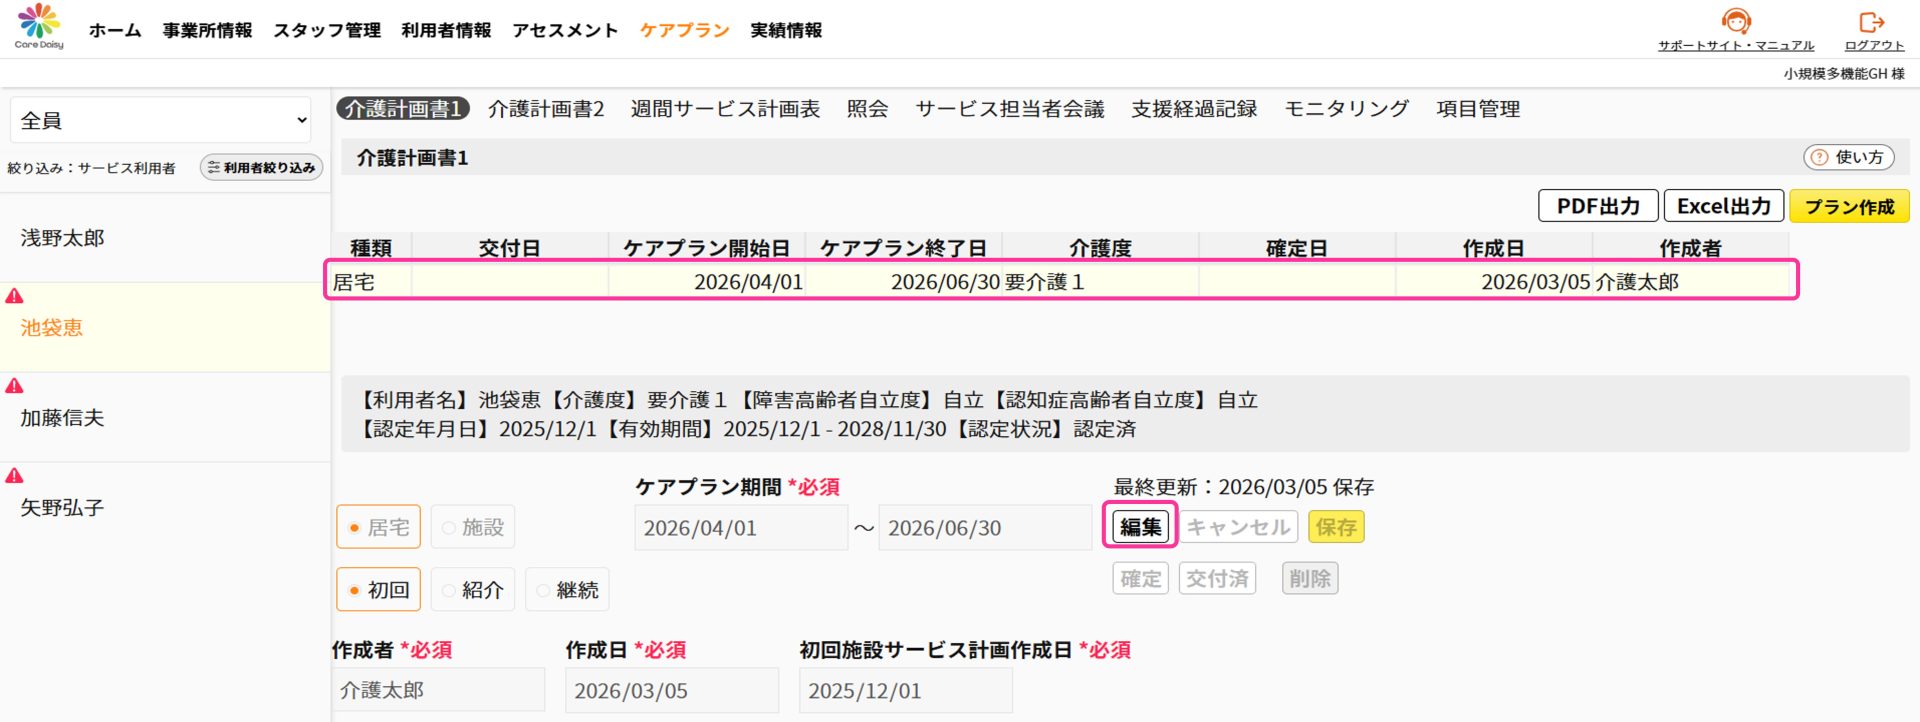Open the 使い方 help button
Viewport: 1920px width, 722px height.
[1848, 157]
